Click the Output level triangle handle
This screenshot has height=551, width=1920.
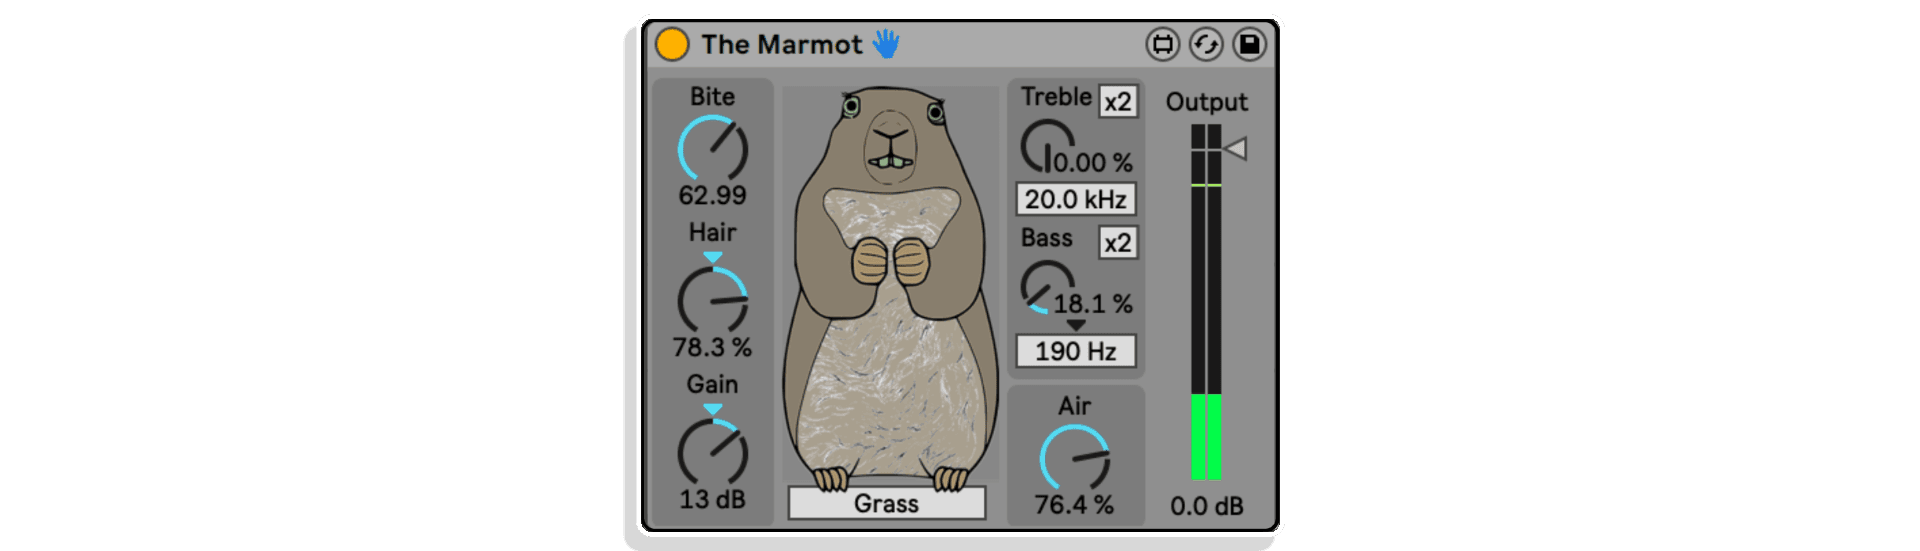(x=1236, y=149)
